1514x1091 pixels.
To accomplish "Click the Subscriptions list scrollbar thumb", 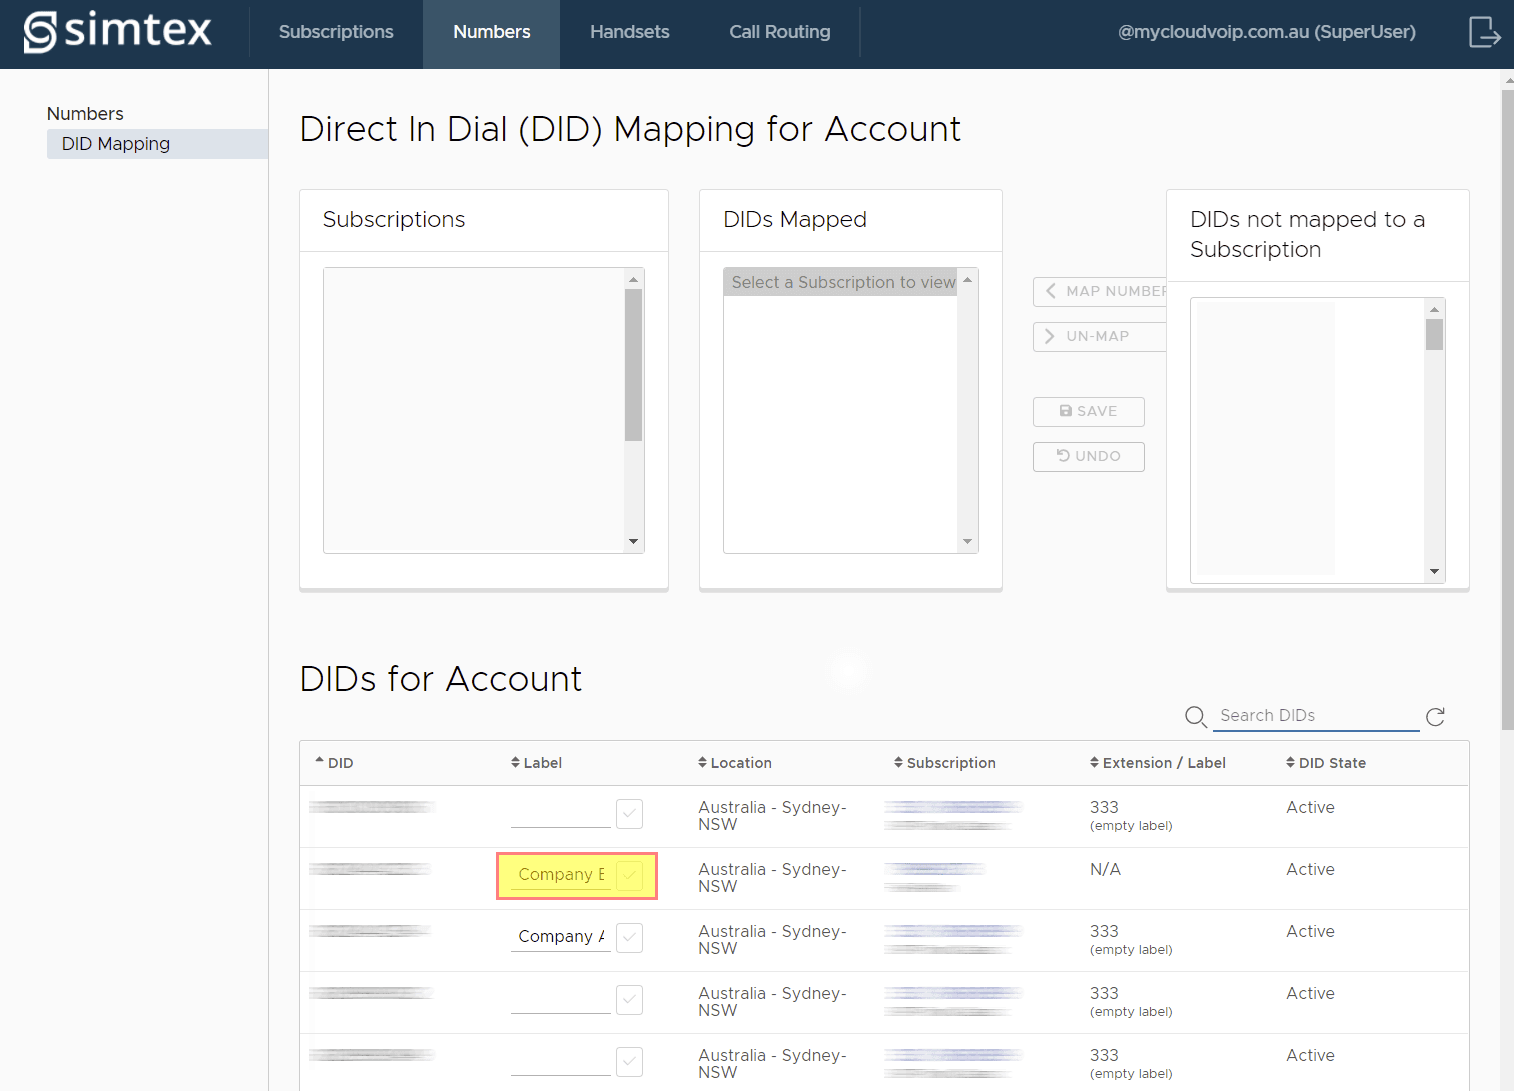I will click(x=633, y=365).
